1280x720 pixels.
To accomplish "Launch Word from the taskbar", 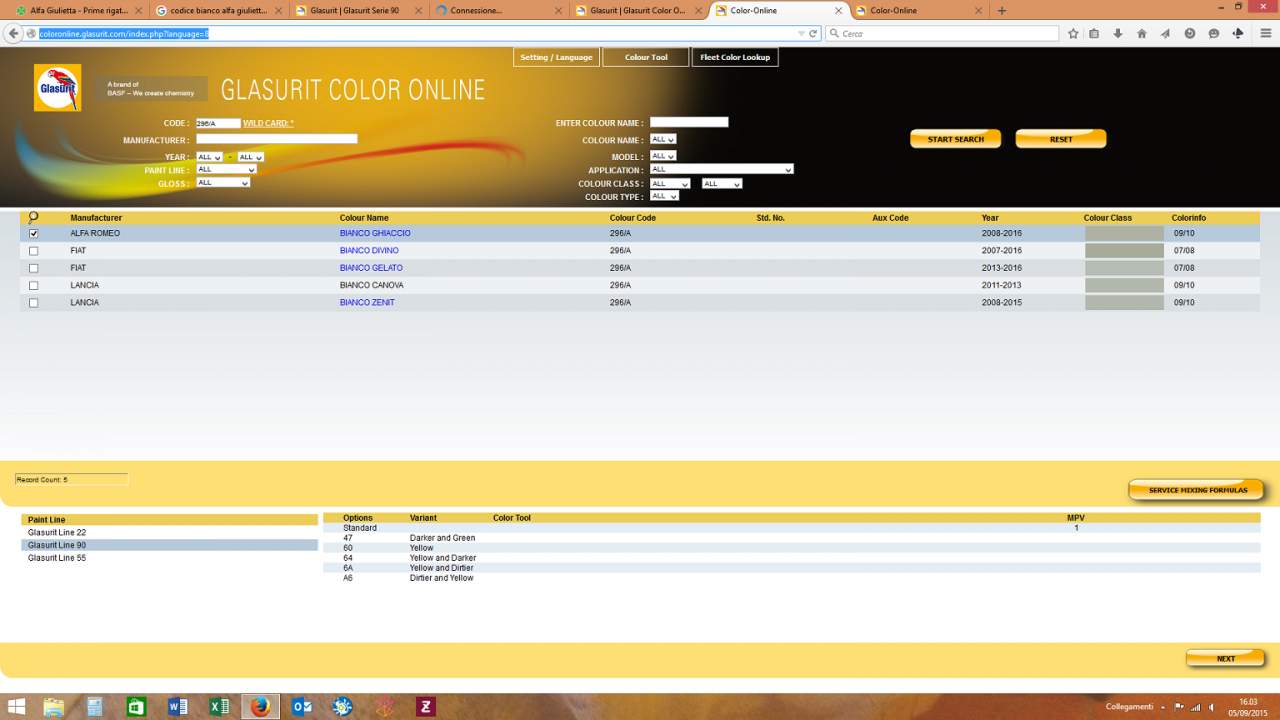I will click(x=178, y=706).
